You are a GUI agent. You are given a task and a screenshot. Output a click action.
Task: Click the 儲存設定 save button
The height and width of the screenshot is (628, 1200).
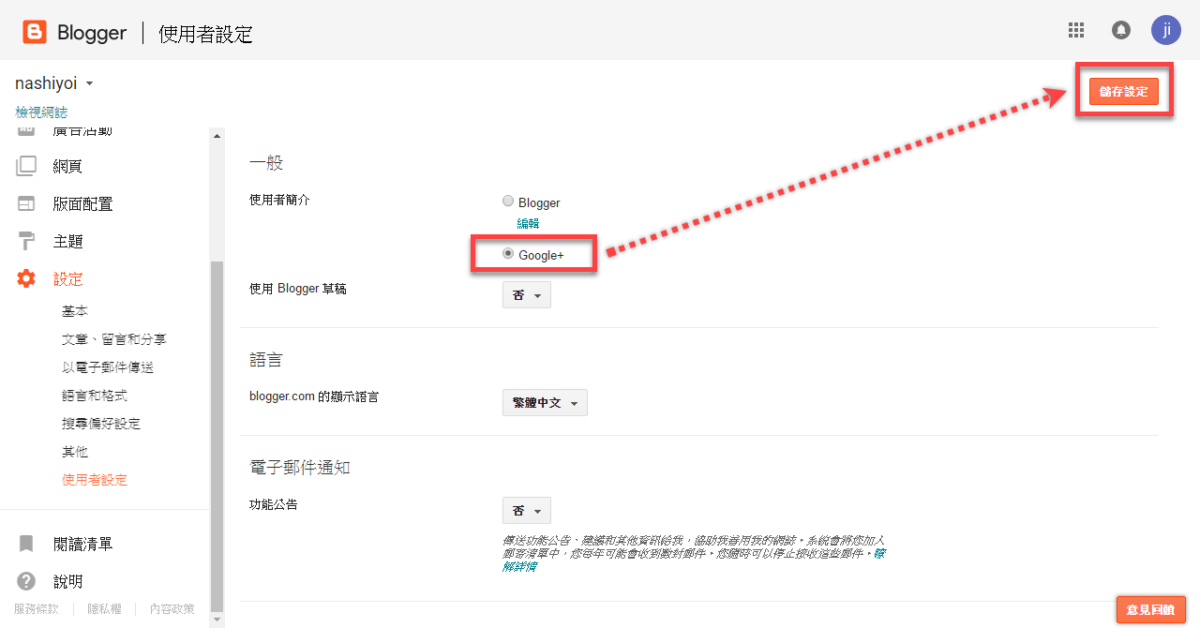pos(1124,91)
